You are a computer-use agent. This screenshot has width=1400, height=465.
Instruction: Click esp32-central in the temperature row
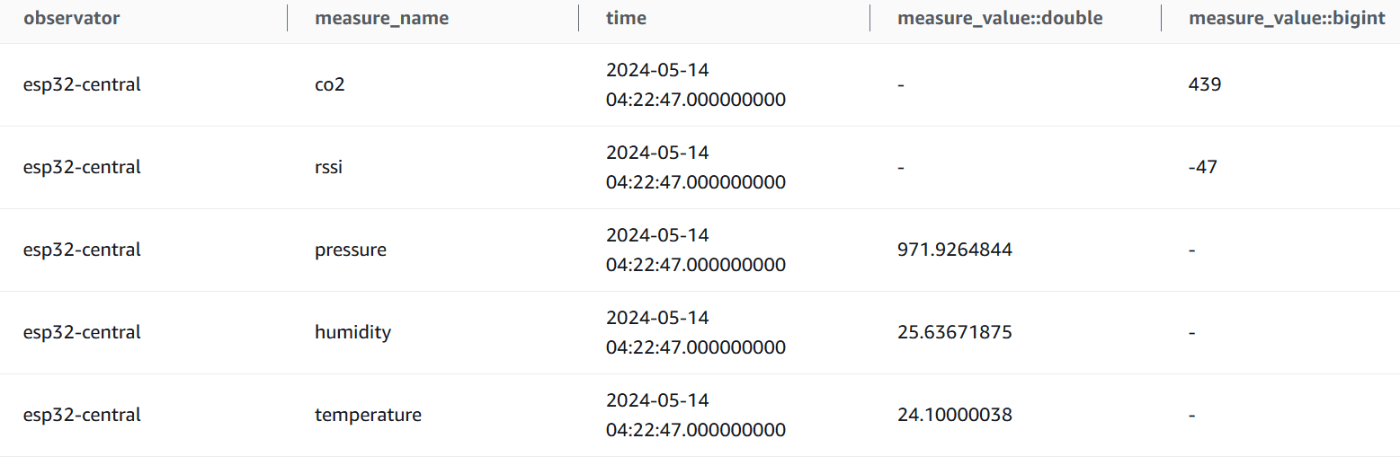pyautogui.click(x=82, y=415)
